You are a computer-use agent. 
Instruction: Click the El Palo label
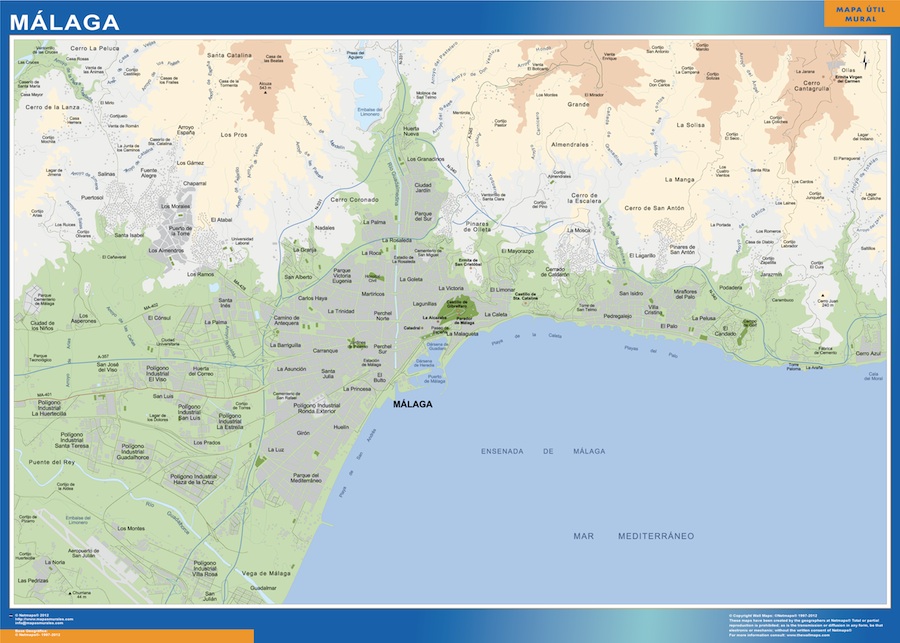[669, 326]
